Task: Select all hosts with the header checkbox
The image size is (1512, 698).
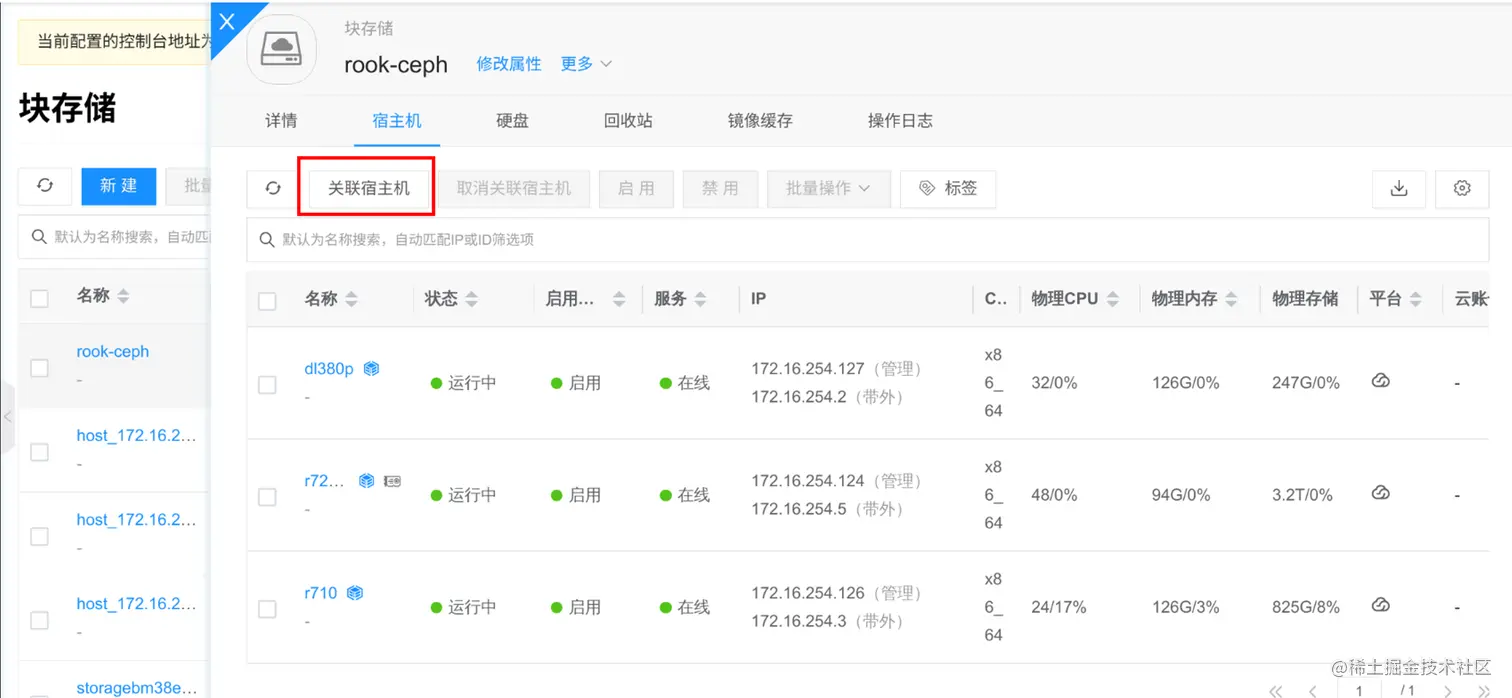Action: 267,300
